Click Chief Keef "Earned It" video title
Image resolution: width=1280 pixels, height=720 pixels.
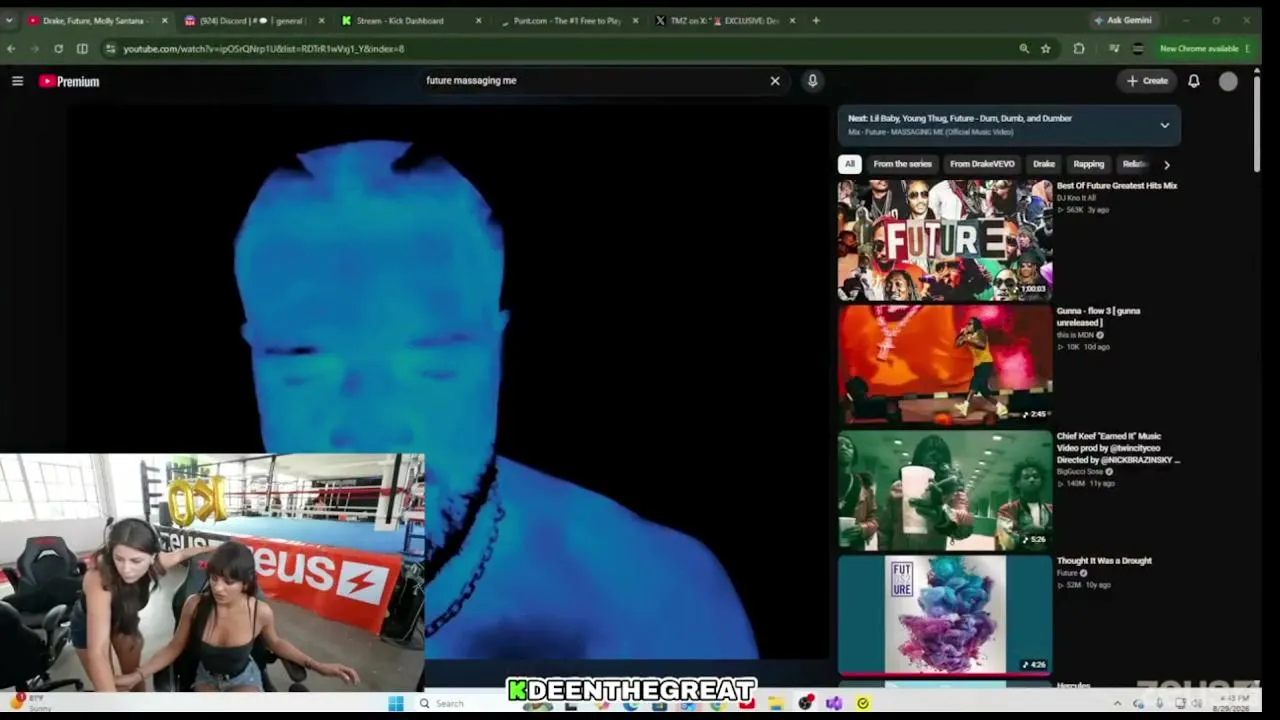point(1118,448)
